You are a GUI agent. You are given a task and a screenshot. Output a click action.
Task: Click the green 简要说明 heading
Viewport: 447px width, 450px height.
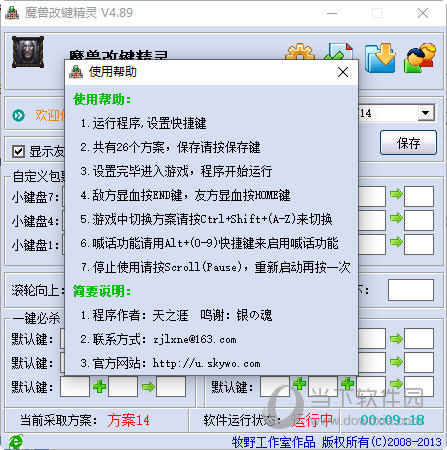point(102,291)
